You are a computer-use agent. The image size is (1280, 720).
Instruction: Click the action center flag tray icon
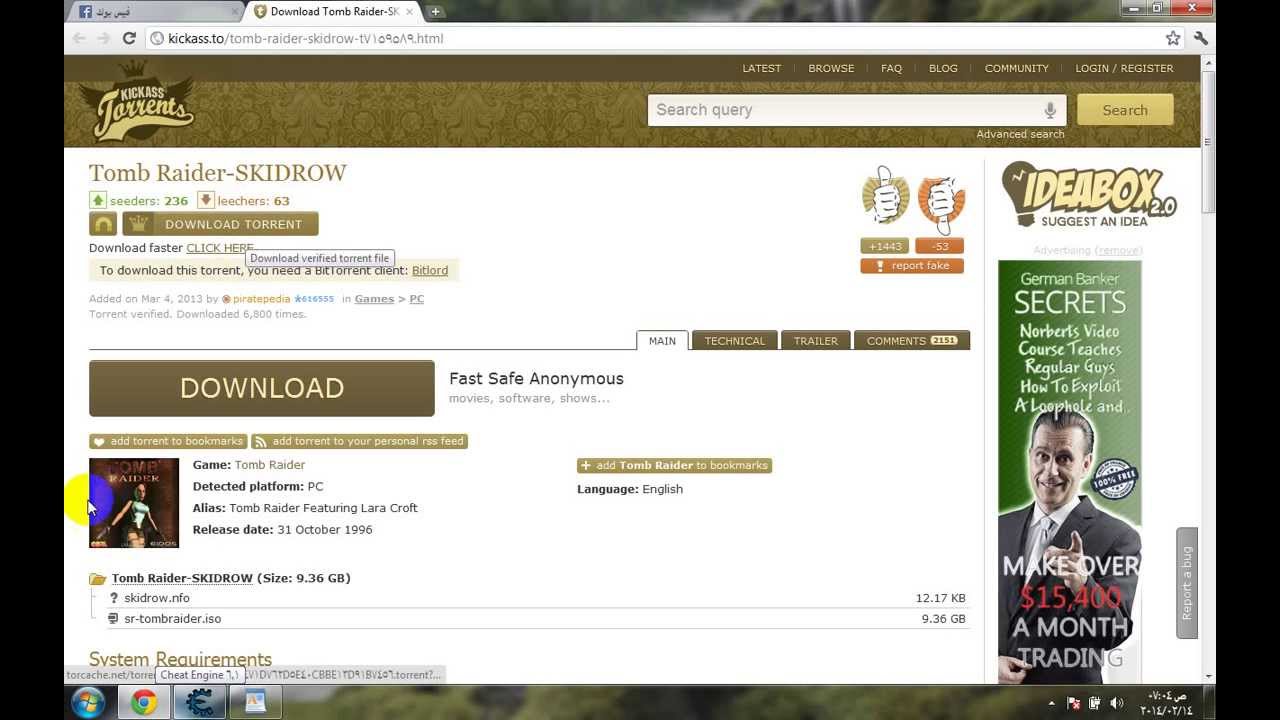click(x=1073, y=703)
